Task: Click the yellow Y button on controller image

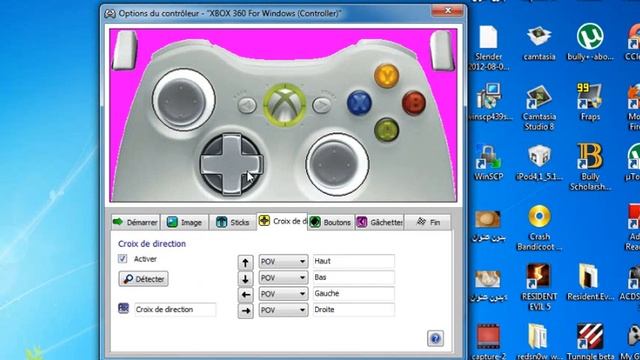Action: [x=386, y=76]
